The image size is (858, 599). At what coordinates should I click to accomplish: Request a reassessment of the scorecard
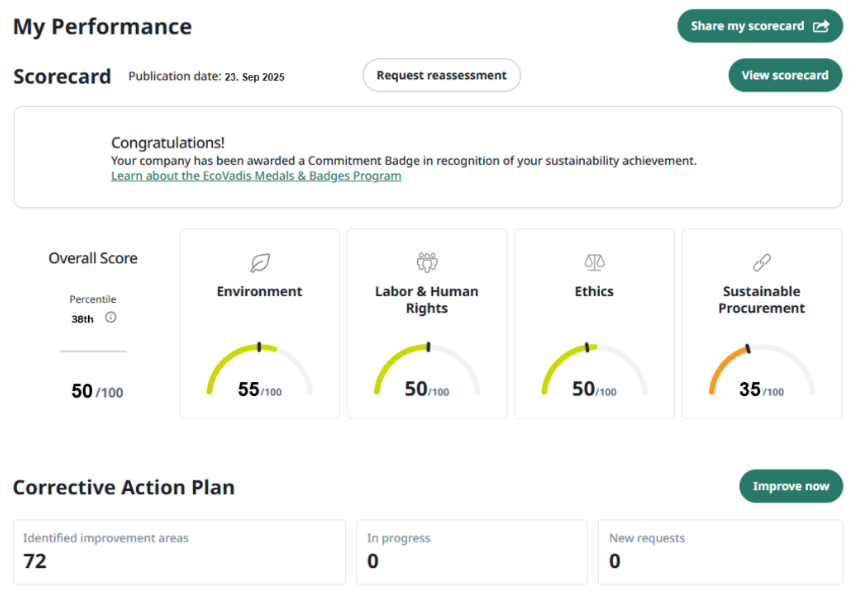point(441,75)
